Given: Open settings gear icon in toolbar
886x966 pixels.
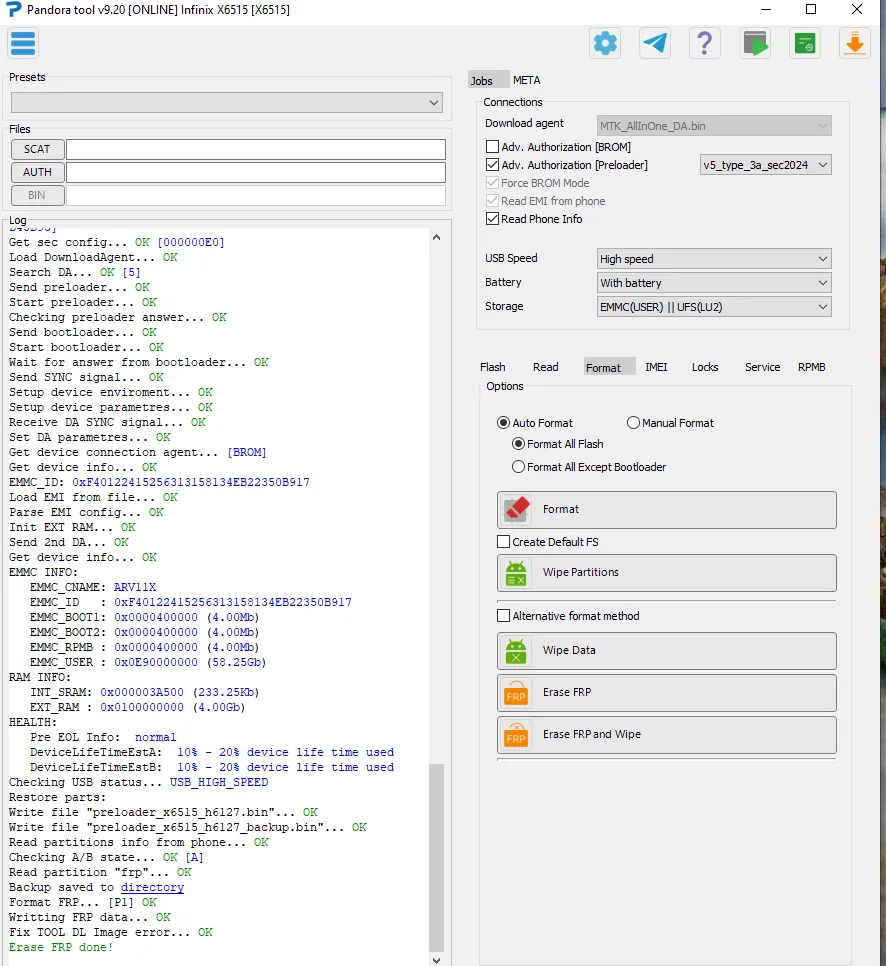Looking at the screenshot, I should [x=605, y=43].
